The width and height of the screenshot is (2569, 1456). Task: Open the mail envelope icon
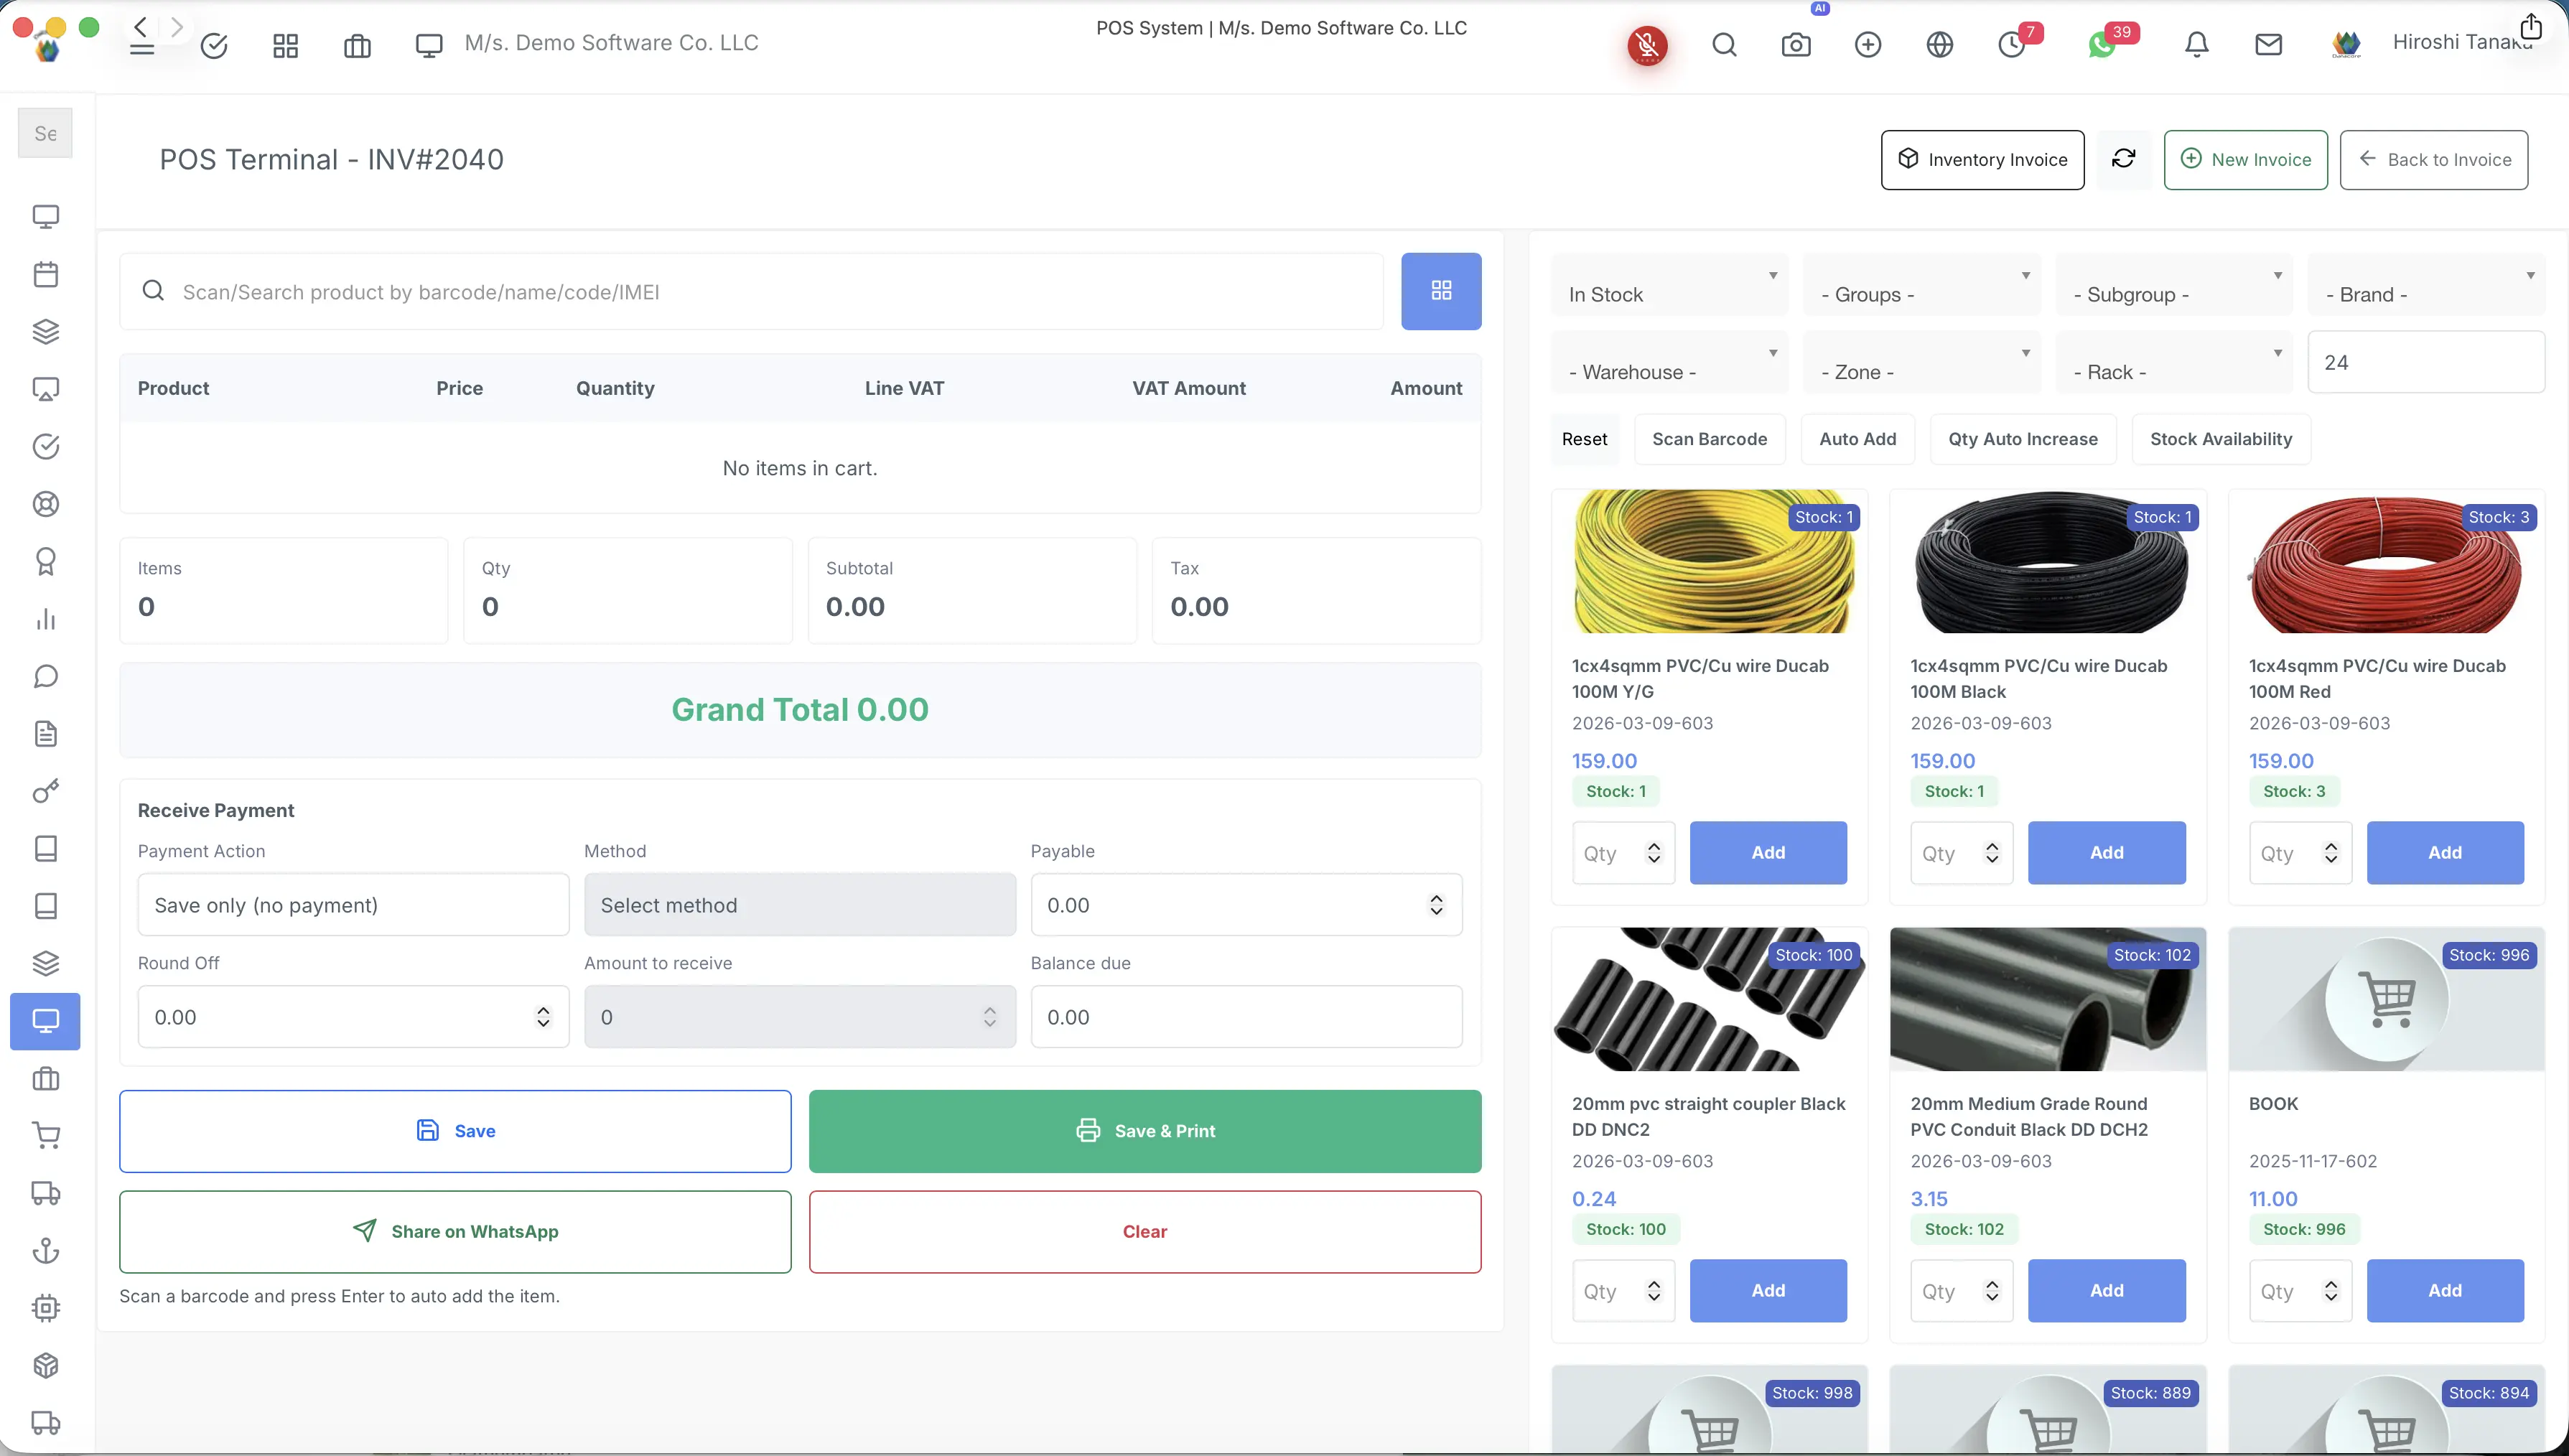[x=2269, y=45]
